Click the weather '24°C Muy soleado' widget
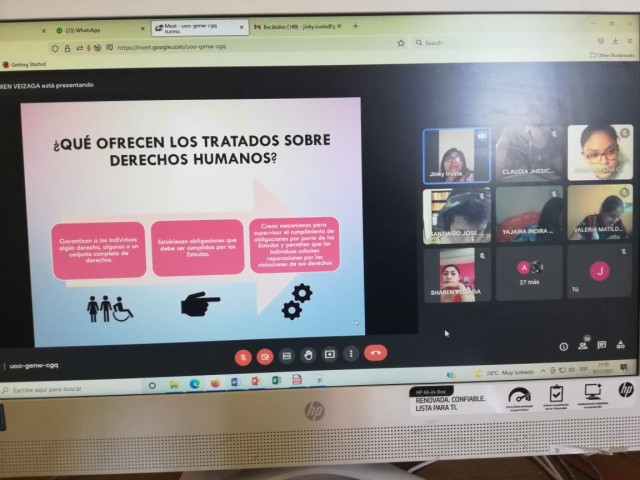The width and height of the screenshot is (640, 480). [x=504, y=373]
